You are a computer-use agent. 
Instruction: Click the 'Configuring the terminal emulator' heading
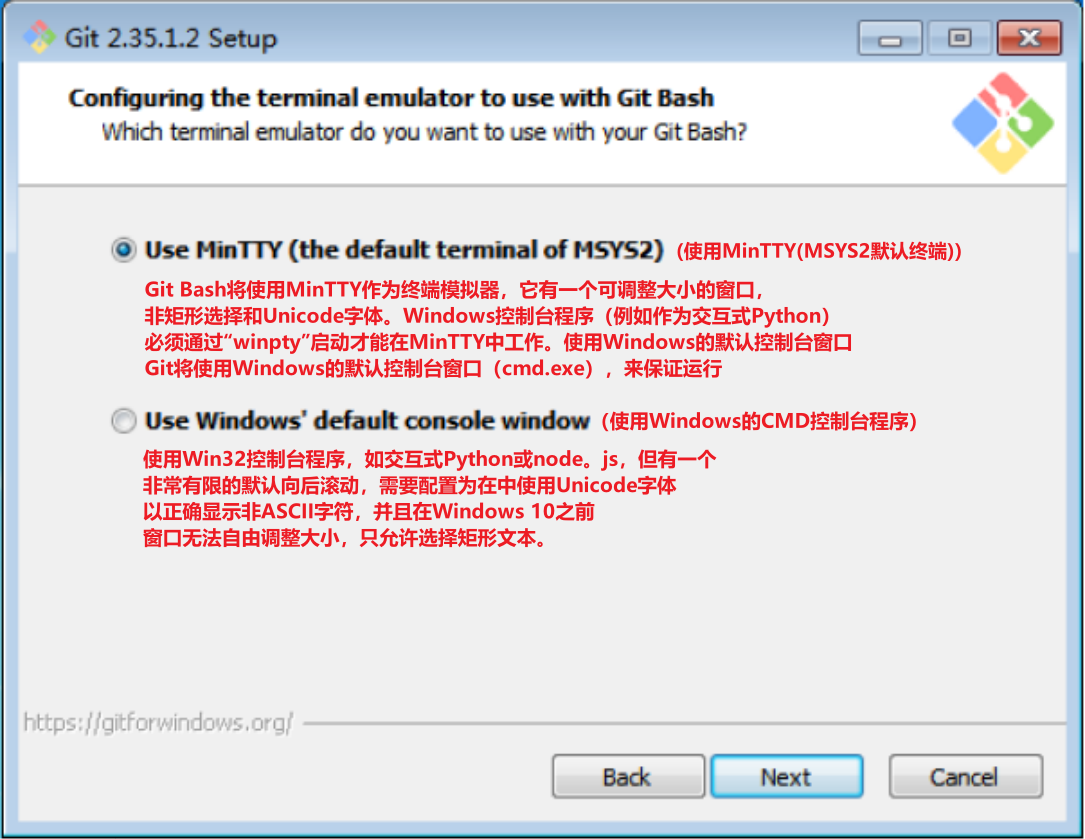391,98
